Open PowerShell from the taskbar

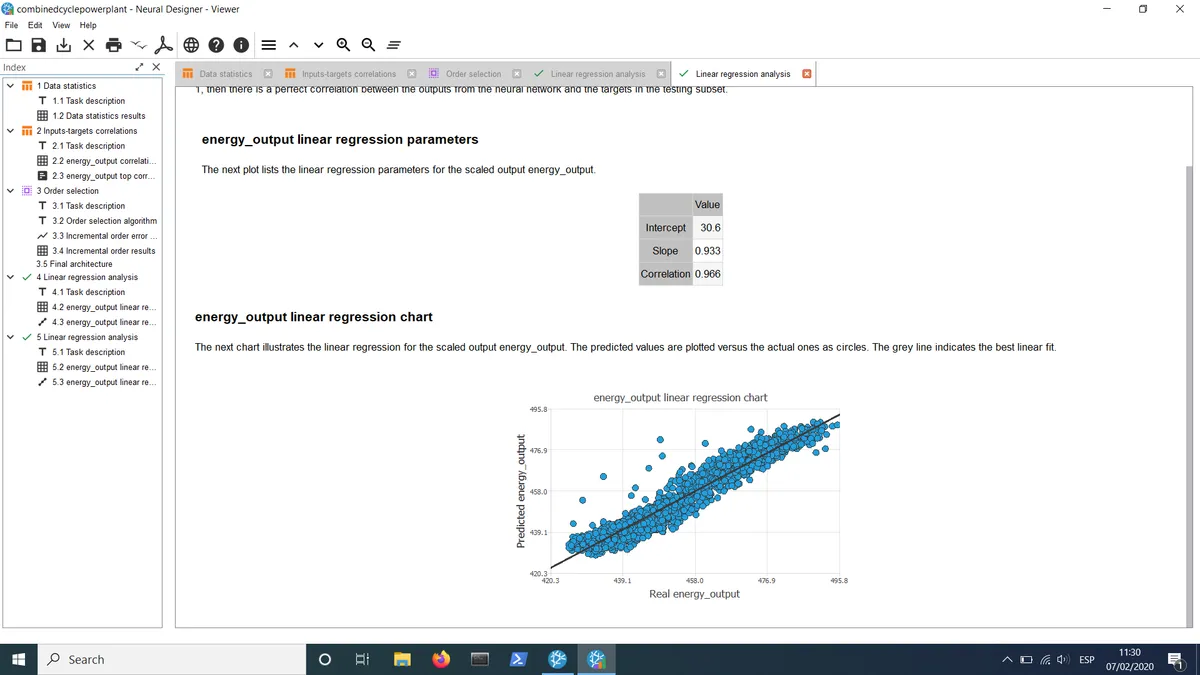pos(519,659)
